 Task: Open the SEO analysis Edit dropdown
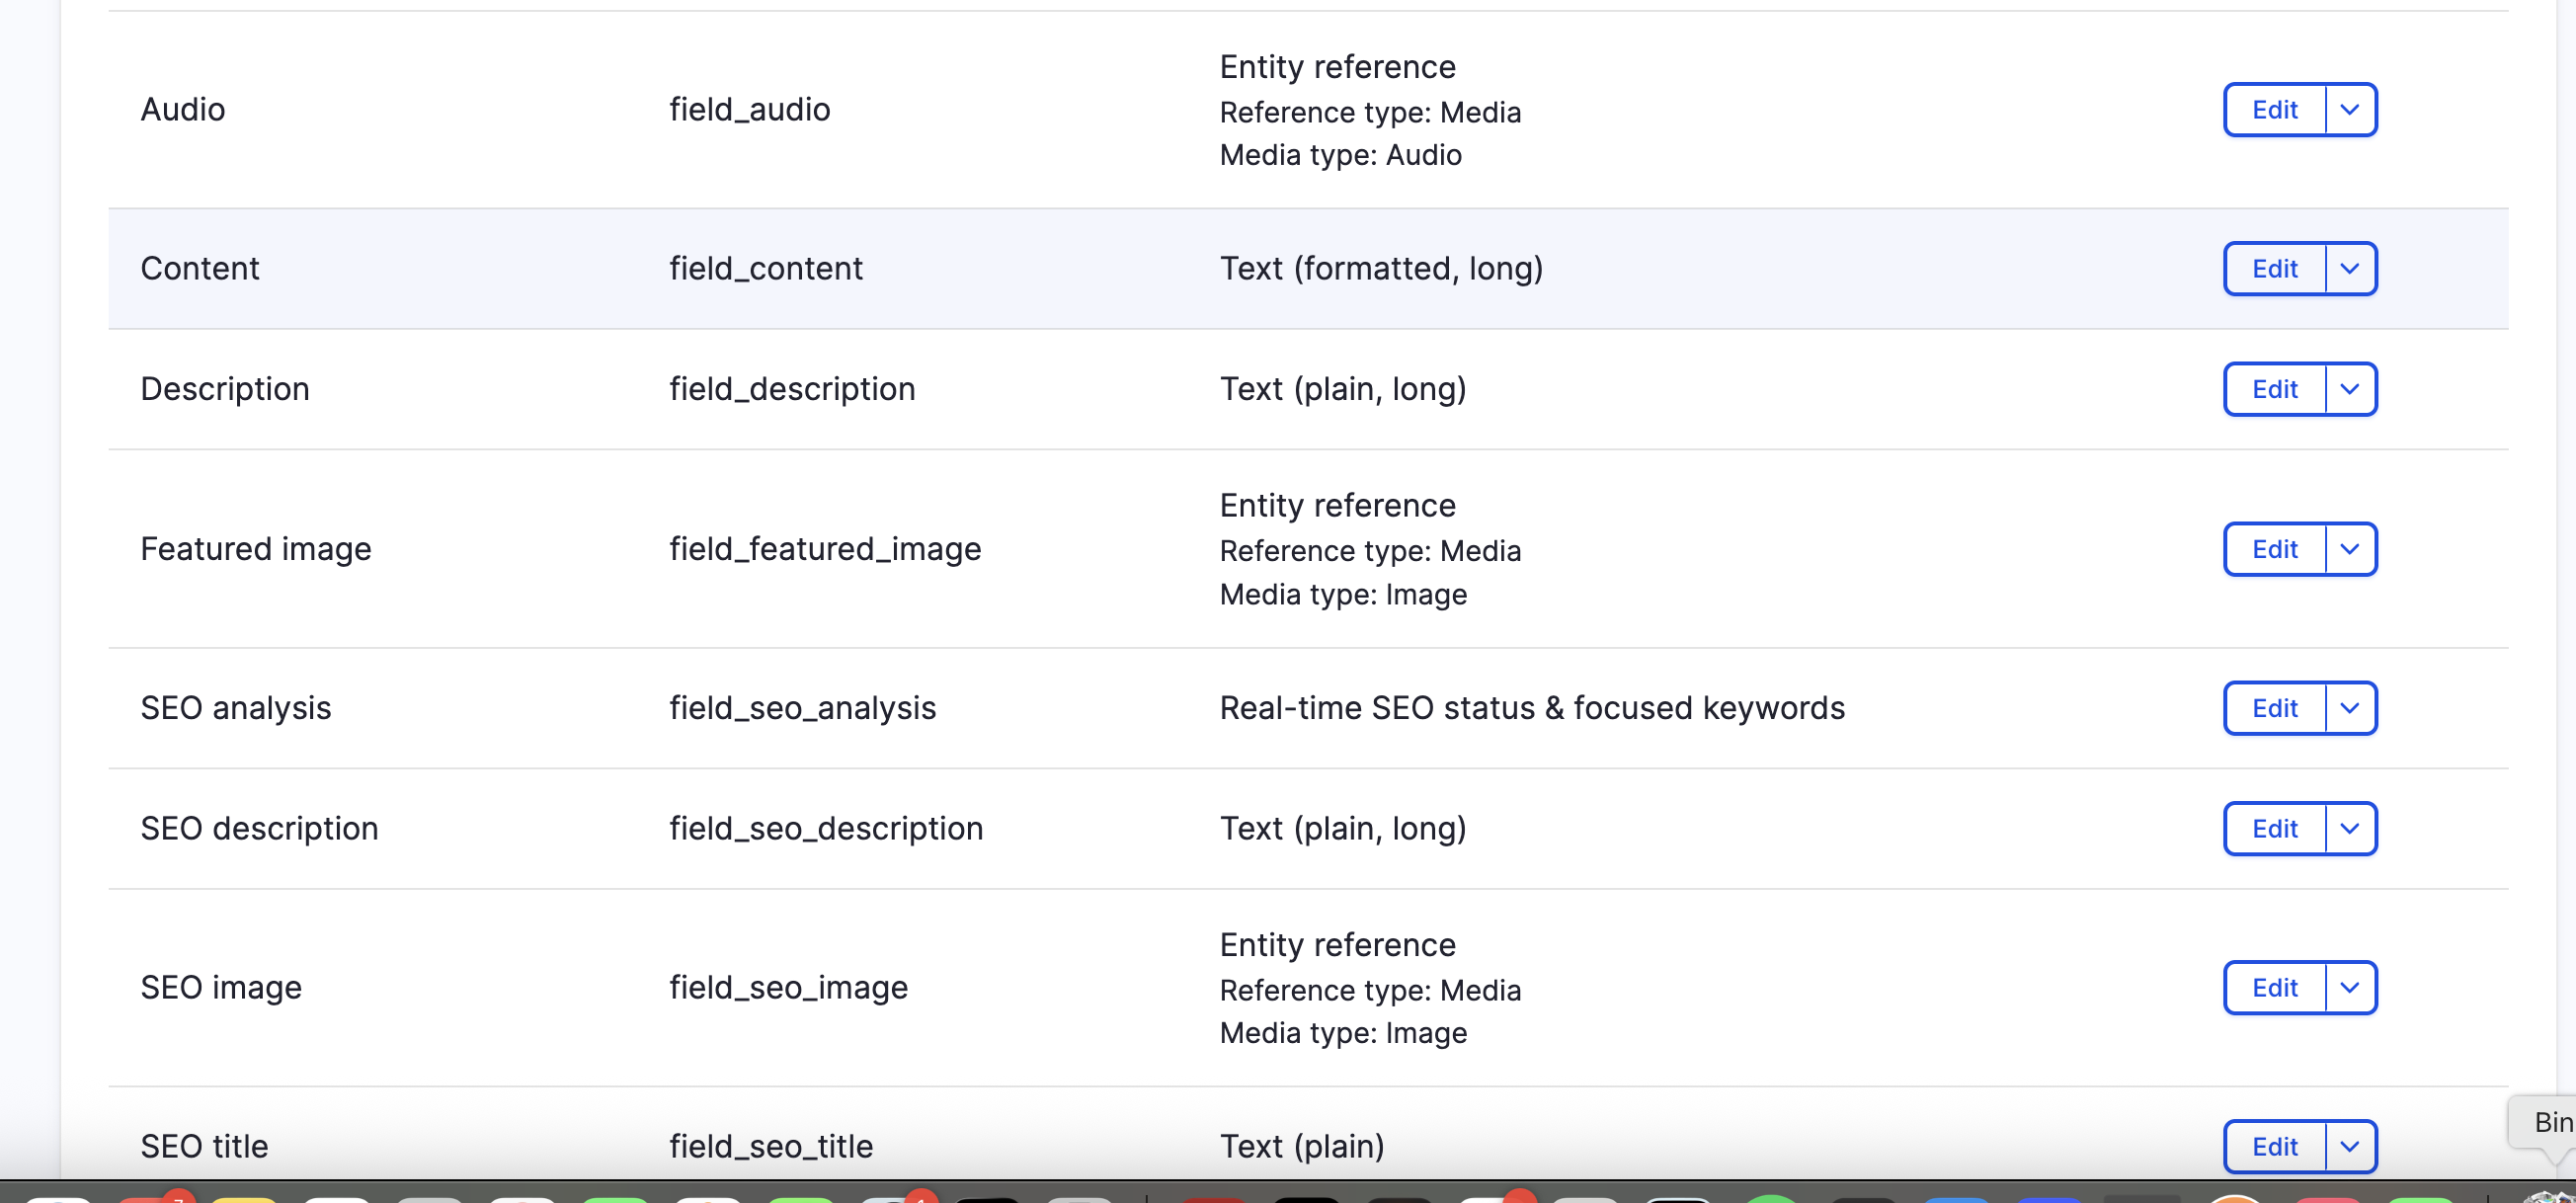2350,708
